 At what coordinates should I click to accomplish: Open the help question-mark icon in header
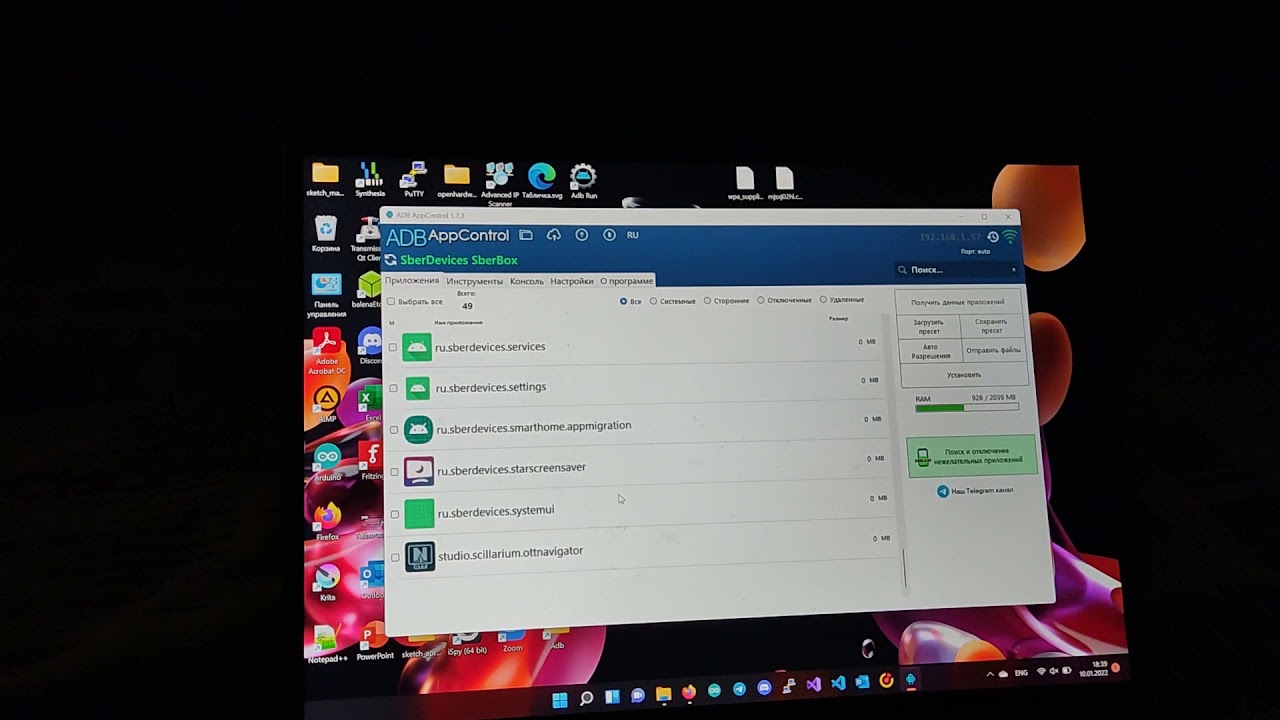582,235
